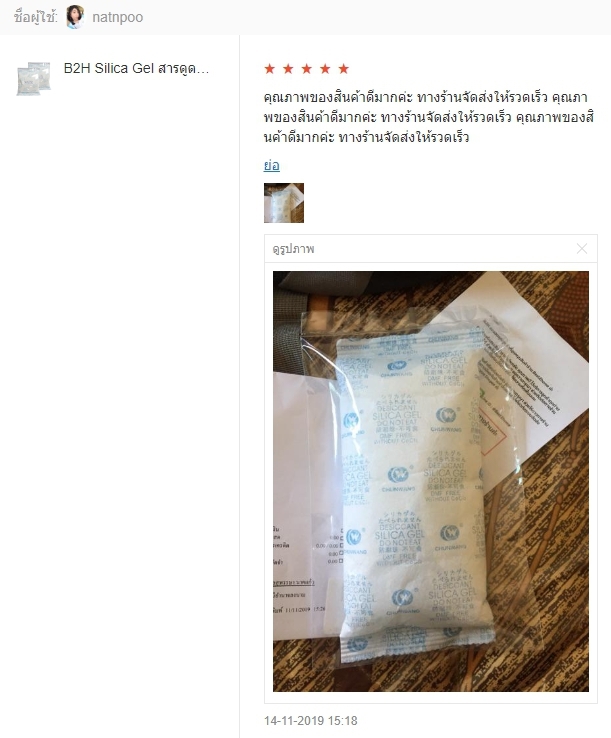Click the printed receipt date inside the photo
611x738 pixels.
coord(305,610)
